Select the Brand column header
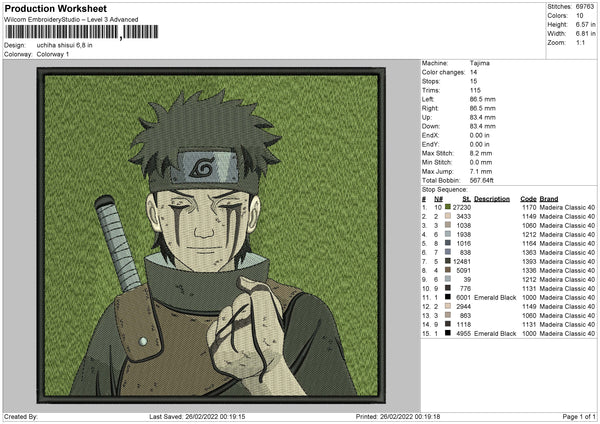Viewport: 600px width, 424px height. point(549,199)
